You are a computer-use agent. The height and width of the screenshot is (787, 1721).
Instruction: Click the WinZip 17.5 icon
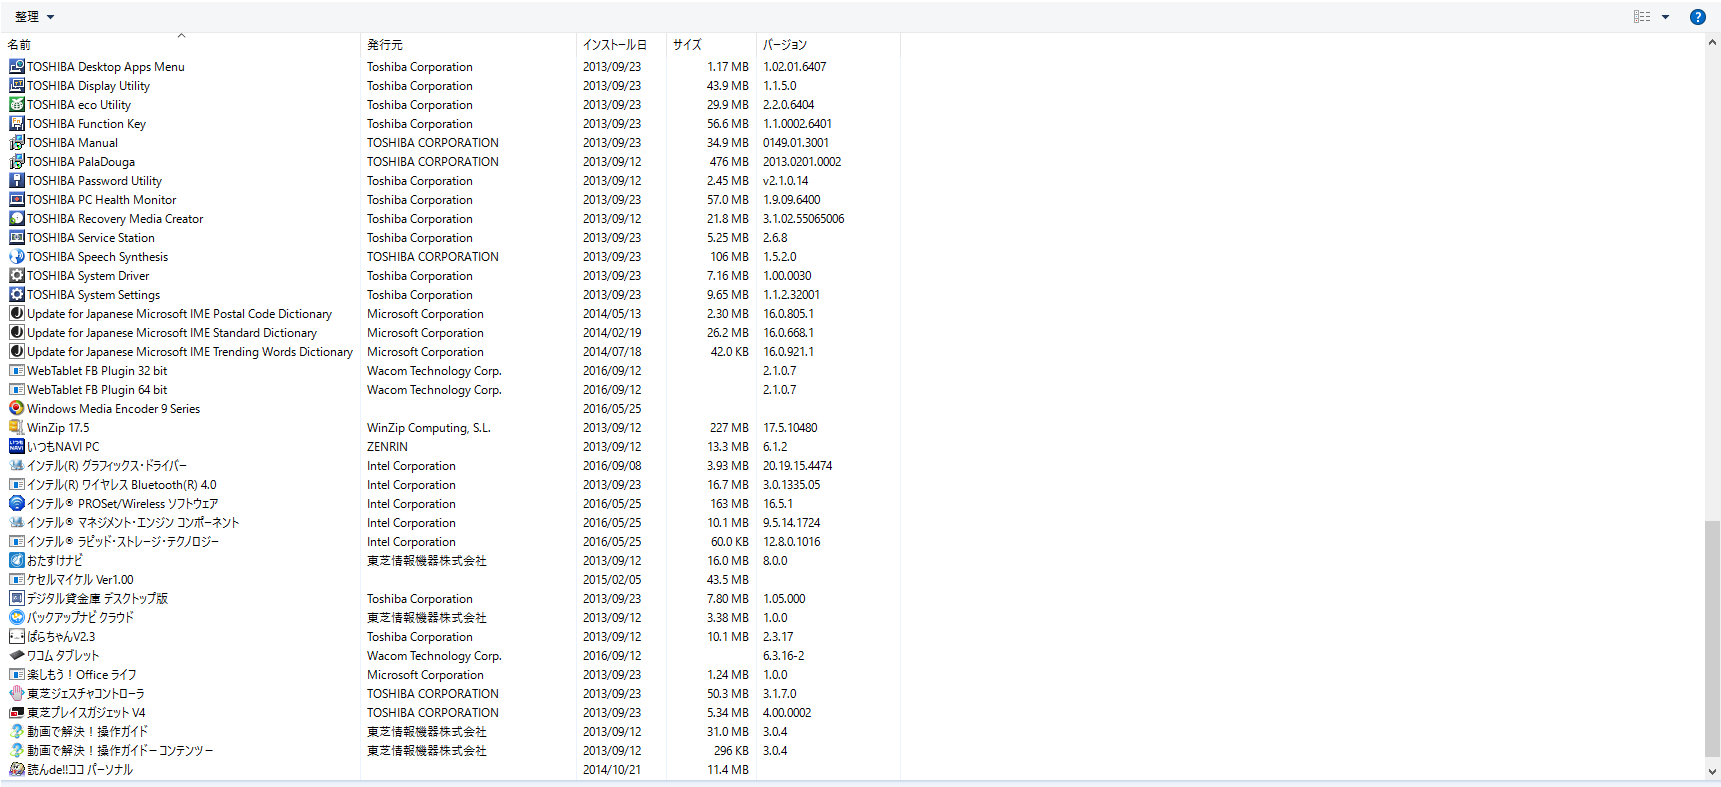tap(16, 428)
